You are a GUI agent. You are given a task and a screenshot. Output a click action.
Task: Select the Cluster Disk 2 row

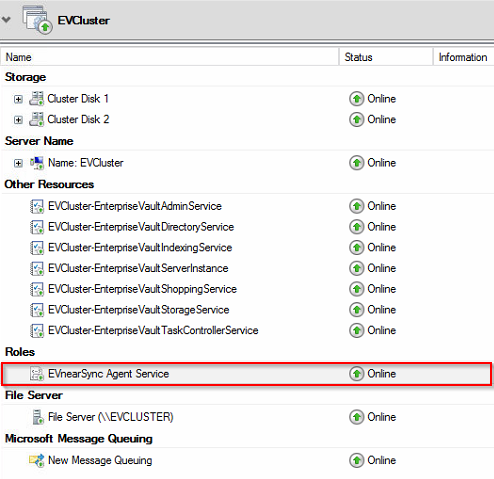point(247,120)
